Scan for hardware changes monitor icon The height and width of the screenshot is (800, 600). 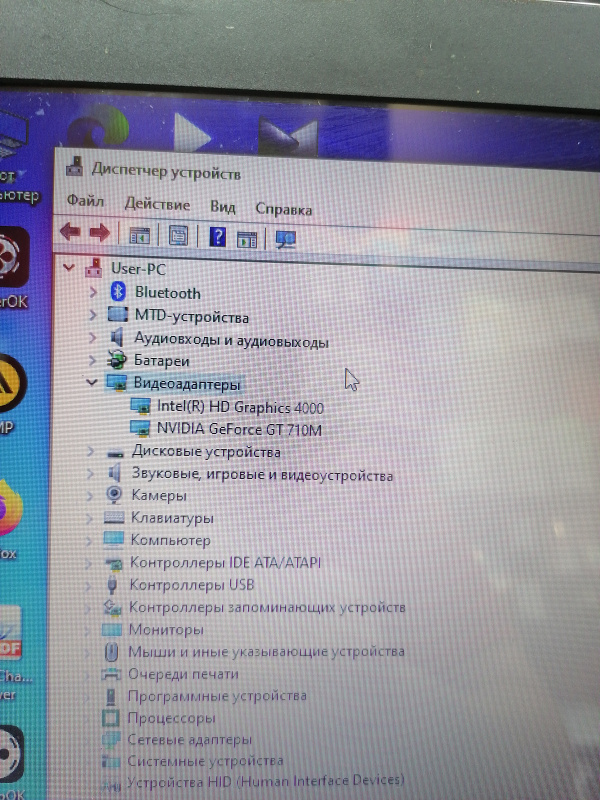click(x=286, y=240)
